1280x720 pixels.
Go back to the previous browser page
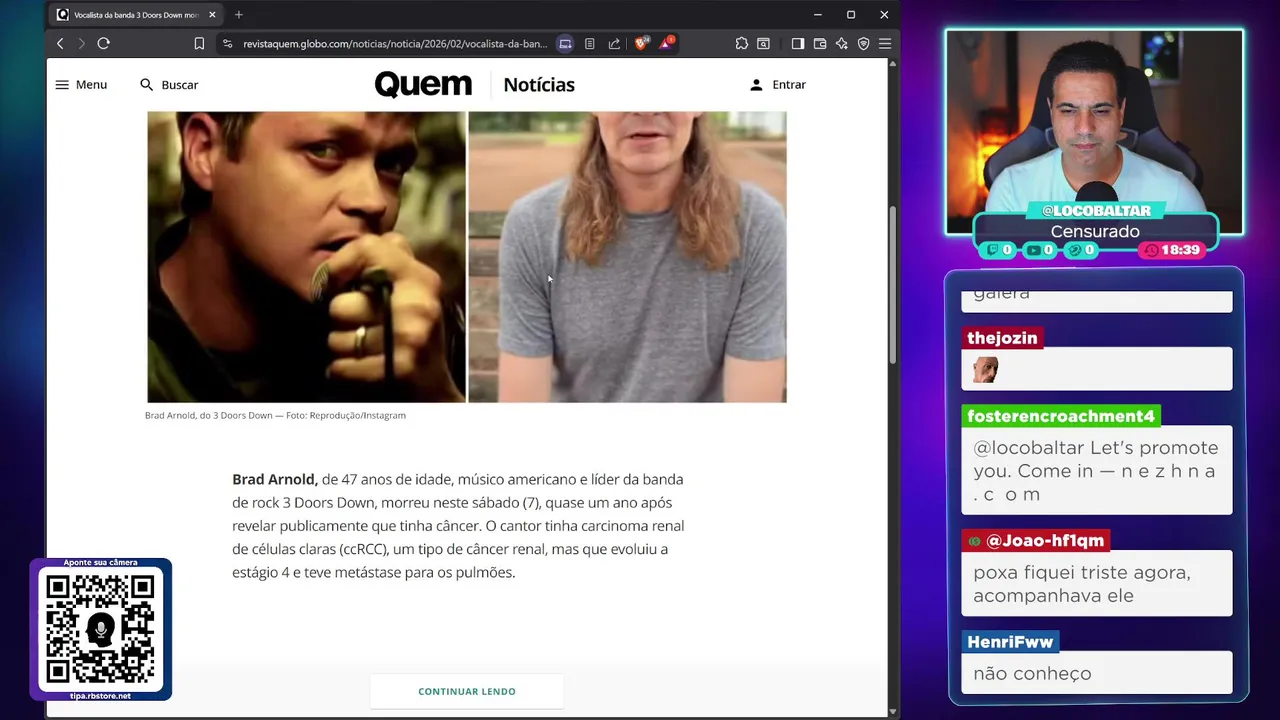(x=60, y=44)
